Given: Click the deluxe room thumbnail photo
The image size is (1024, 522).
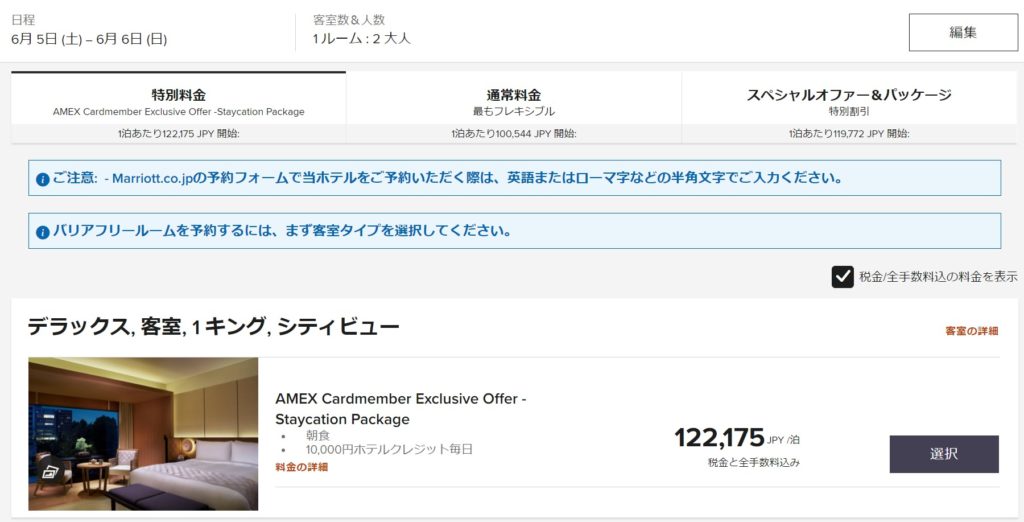Looking at the screenshot, I should click(143, 433).
